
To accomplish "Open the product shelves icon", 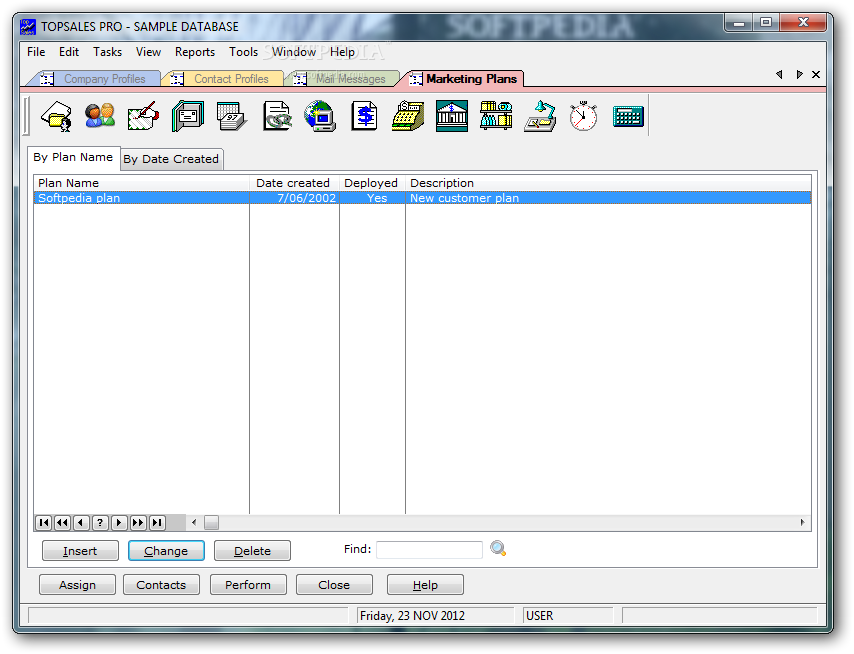I will point(496,116).
